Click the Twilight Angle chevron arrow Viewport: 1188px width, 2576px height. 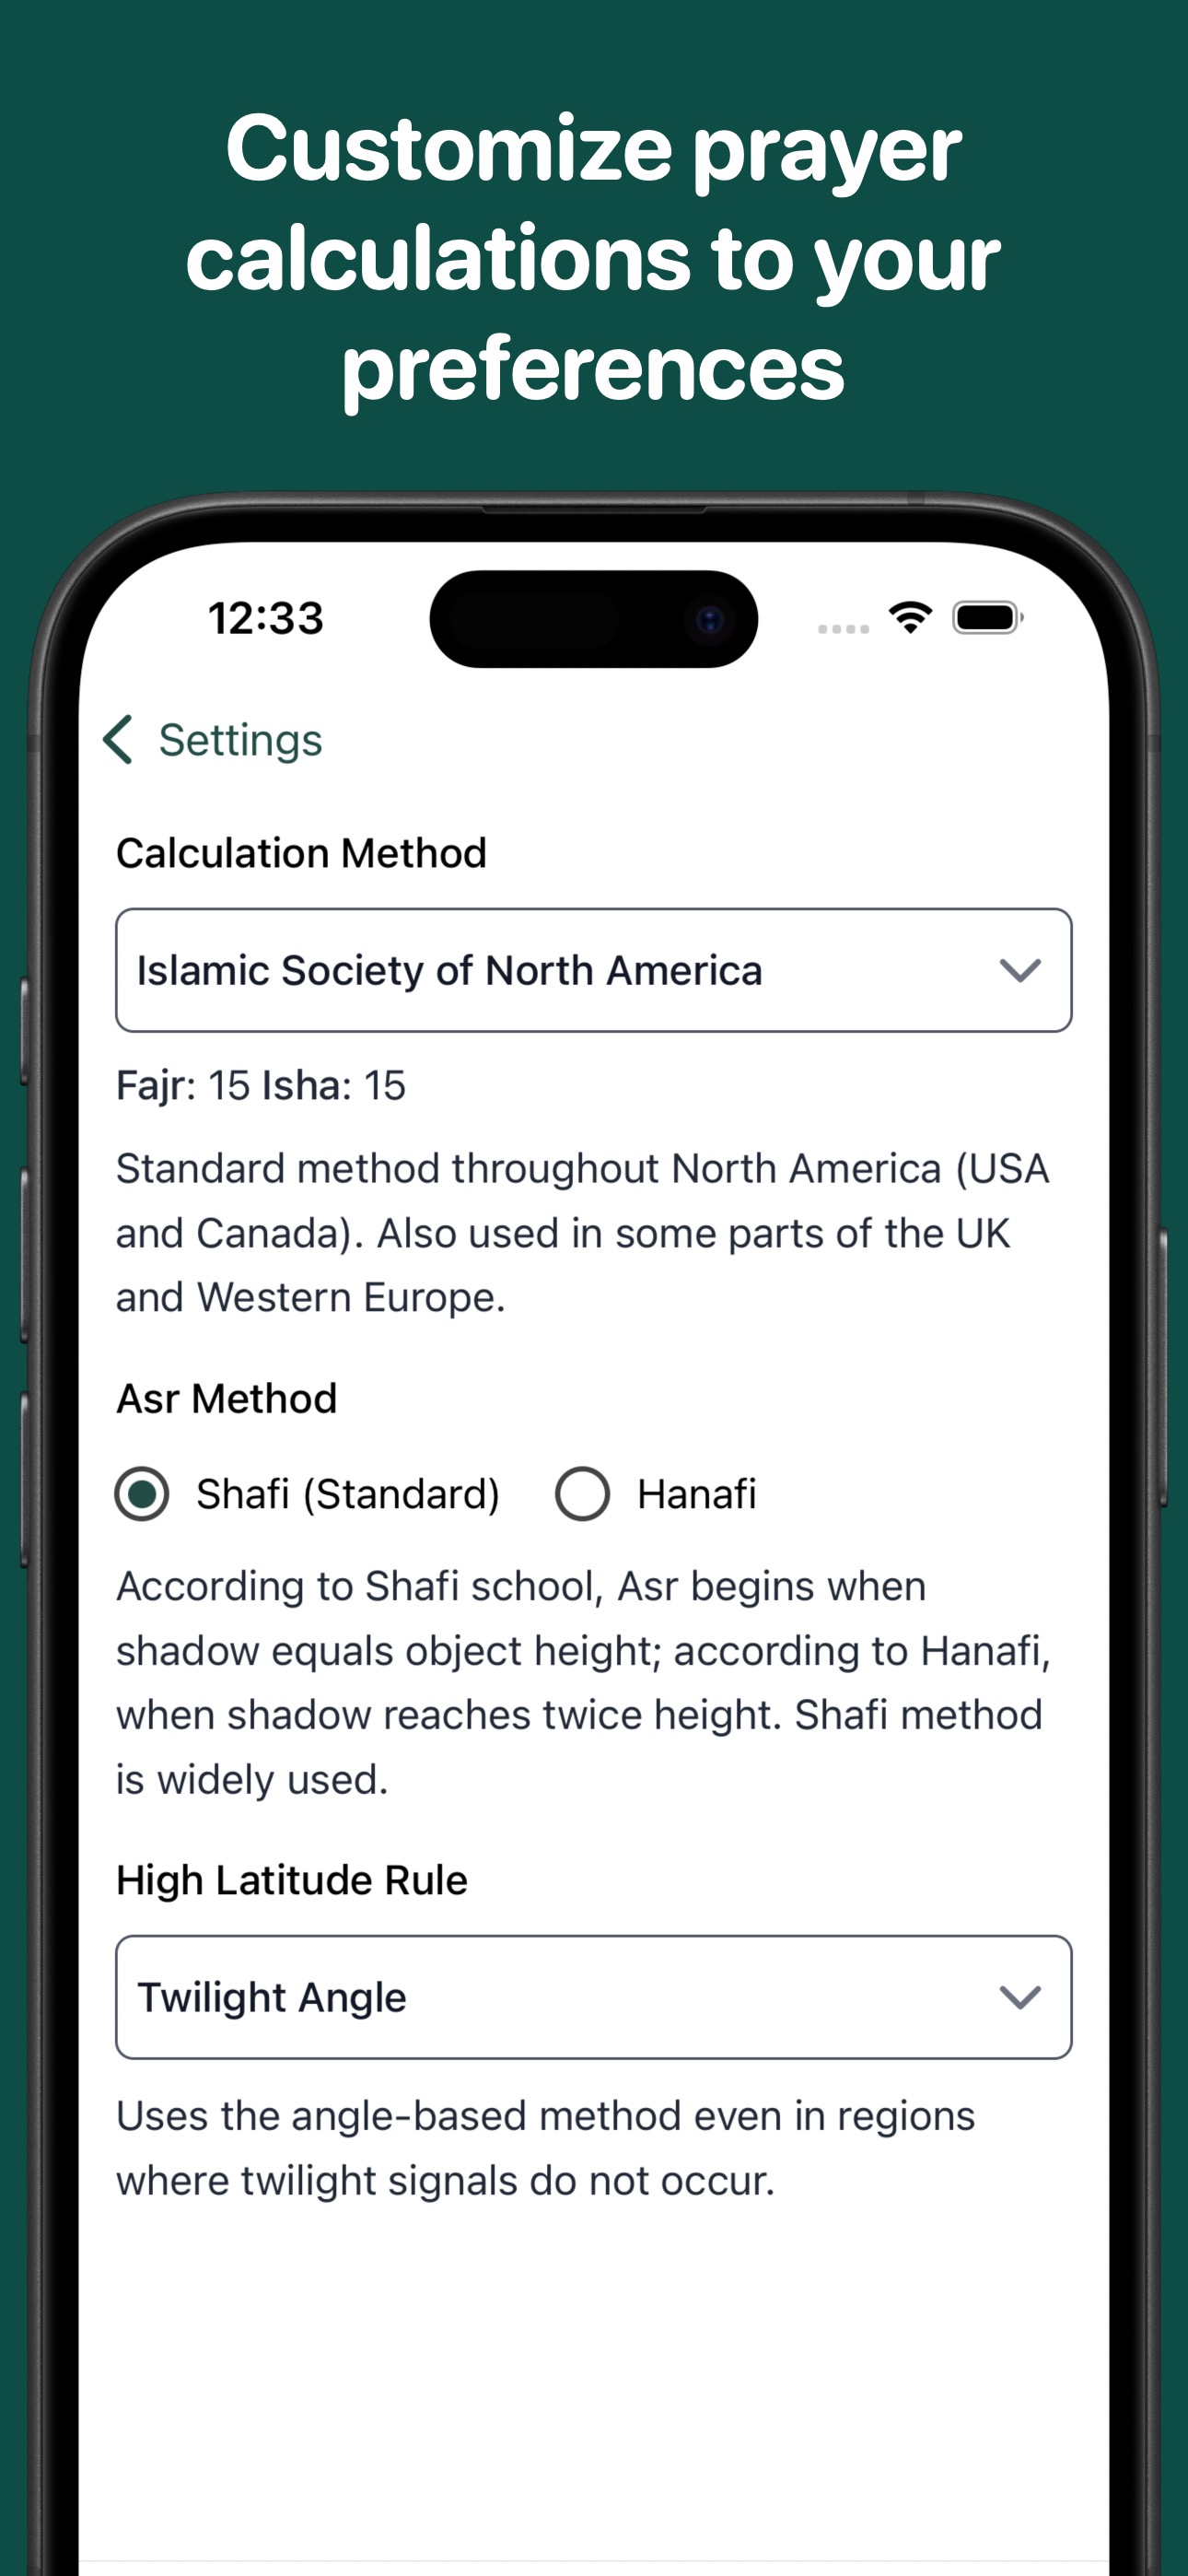(x=1020, y=1997)
